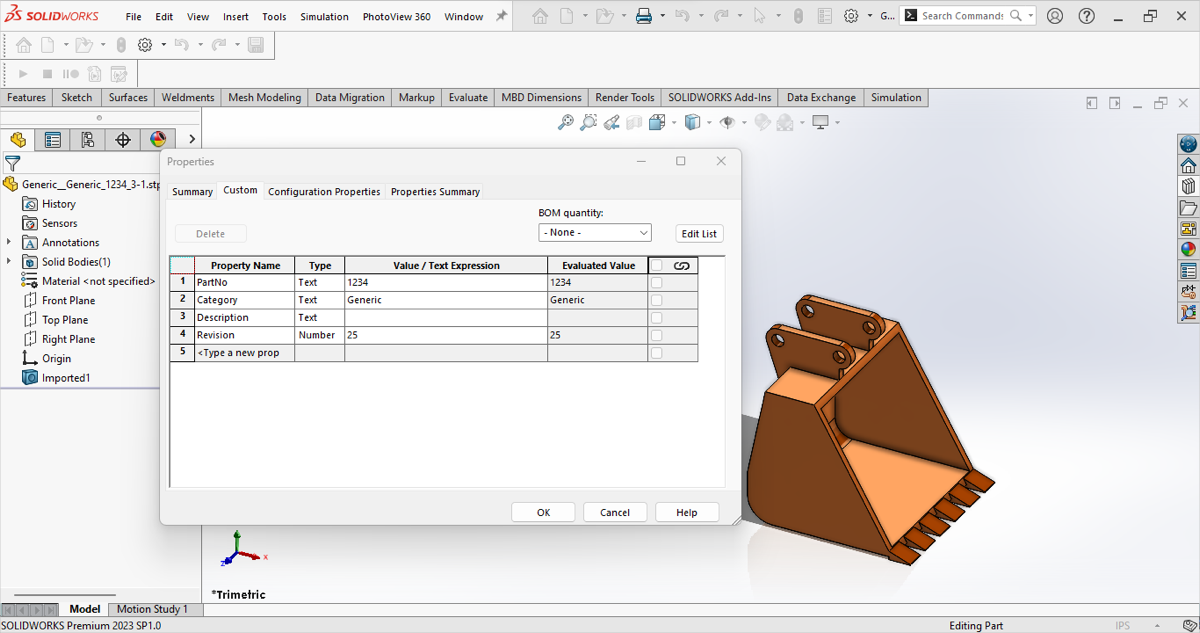The image size is (1200, 633).
Task: Toggle the link checkbox for Revision row
Action: (656, 335)
